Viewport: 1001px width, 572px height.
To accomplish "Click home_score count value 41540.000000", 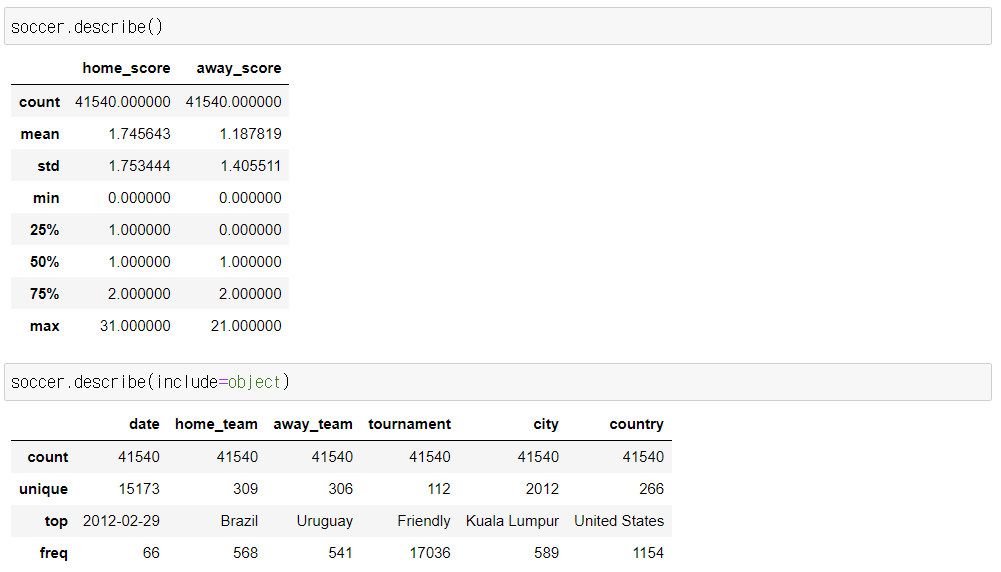I will pyautogui.click(x=123, y=102).
